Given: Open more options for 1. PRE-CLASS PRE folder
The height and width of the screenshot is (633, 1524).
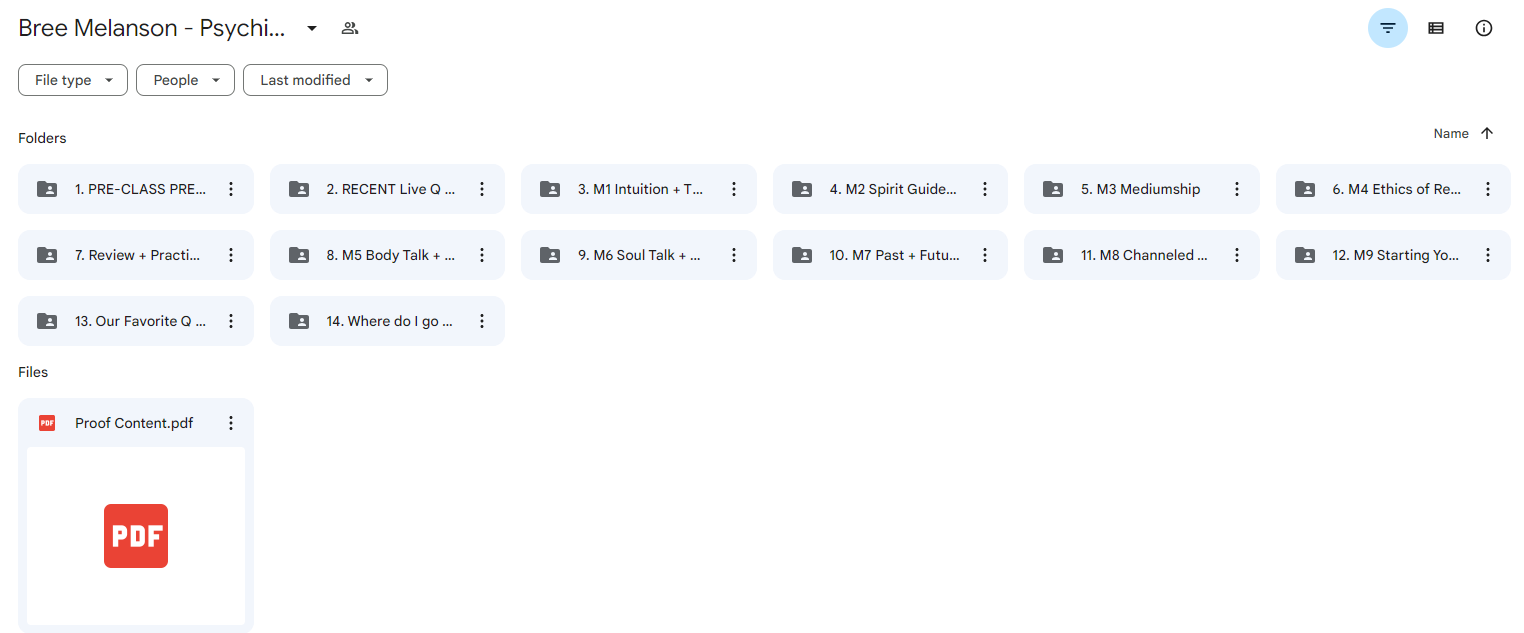Looking at the screenshot, I should pos(231,189).
